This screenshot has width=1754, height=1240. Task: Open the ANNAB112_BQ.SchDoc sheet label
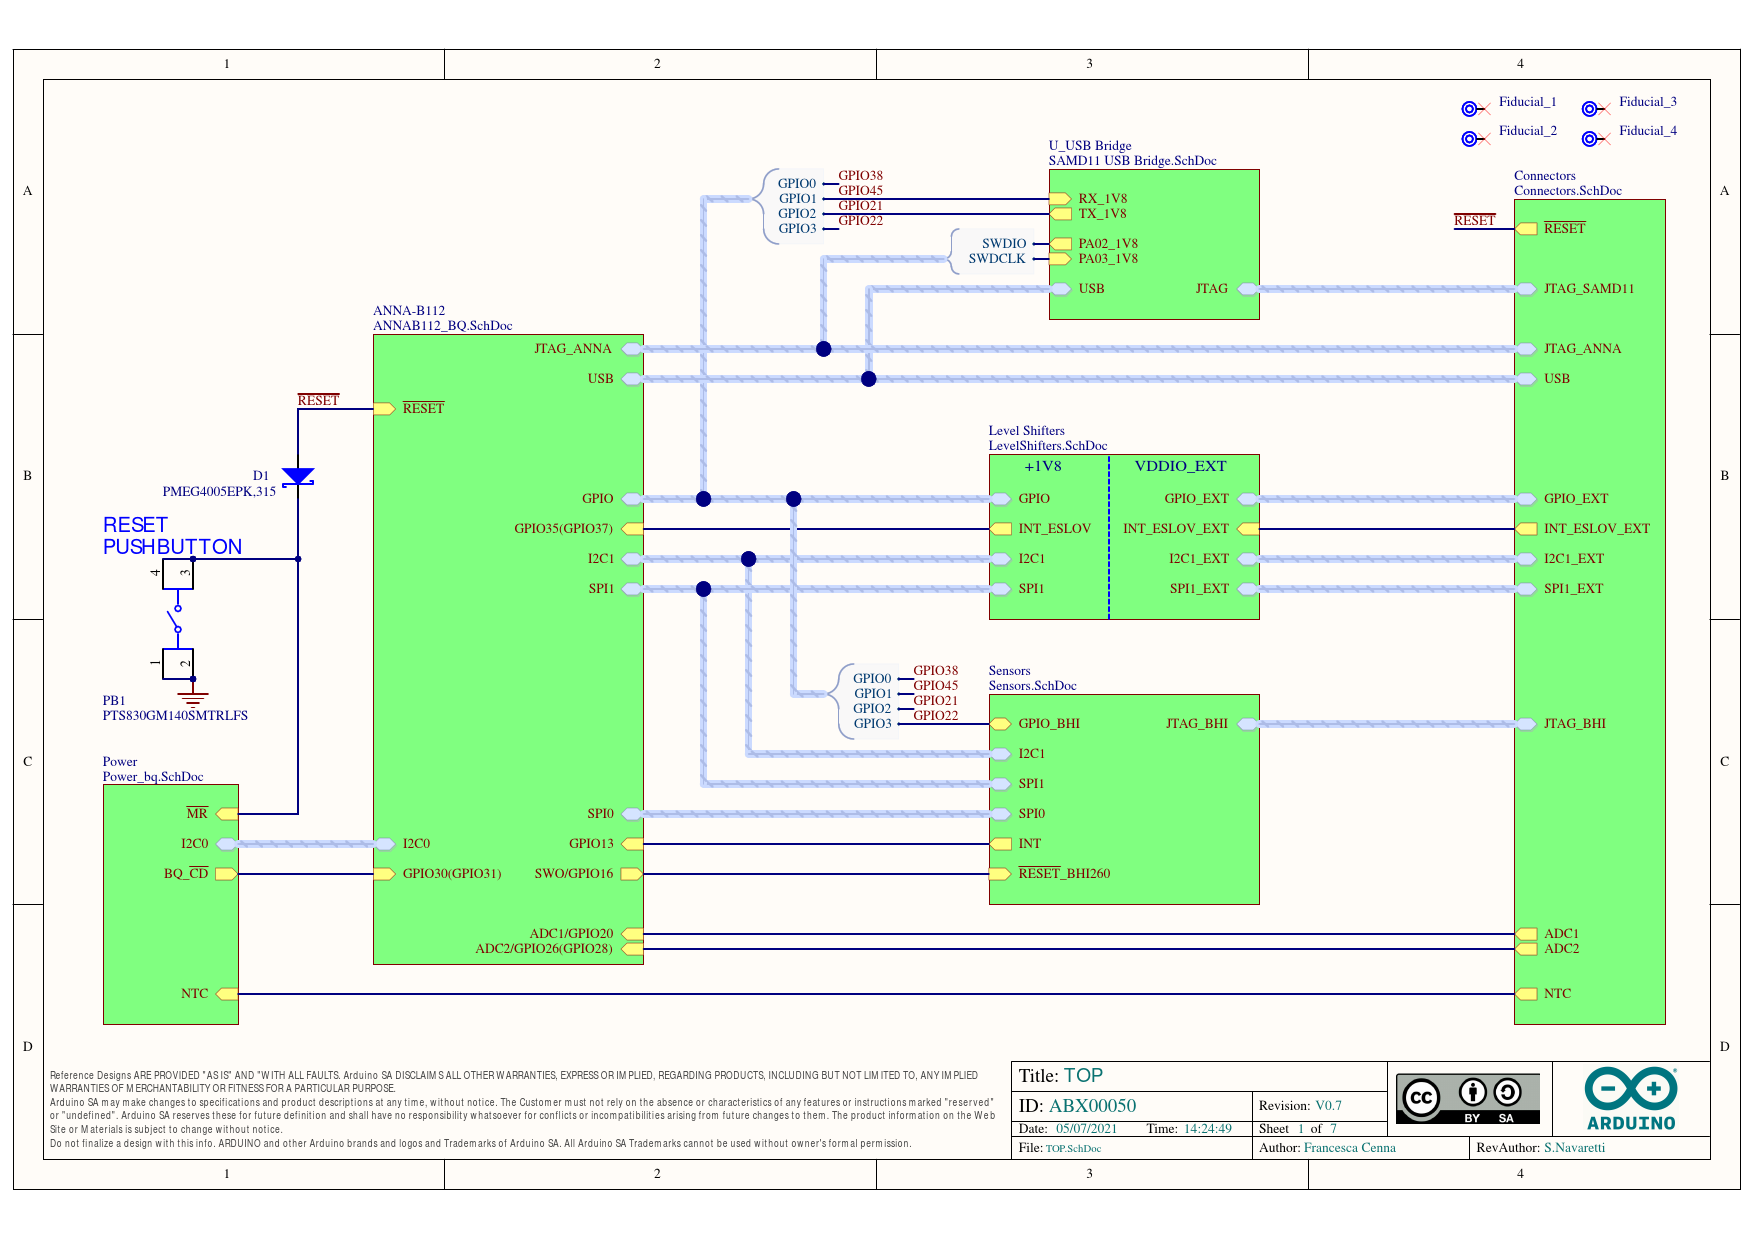coord(442,326)
